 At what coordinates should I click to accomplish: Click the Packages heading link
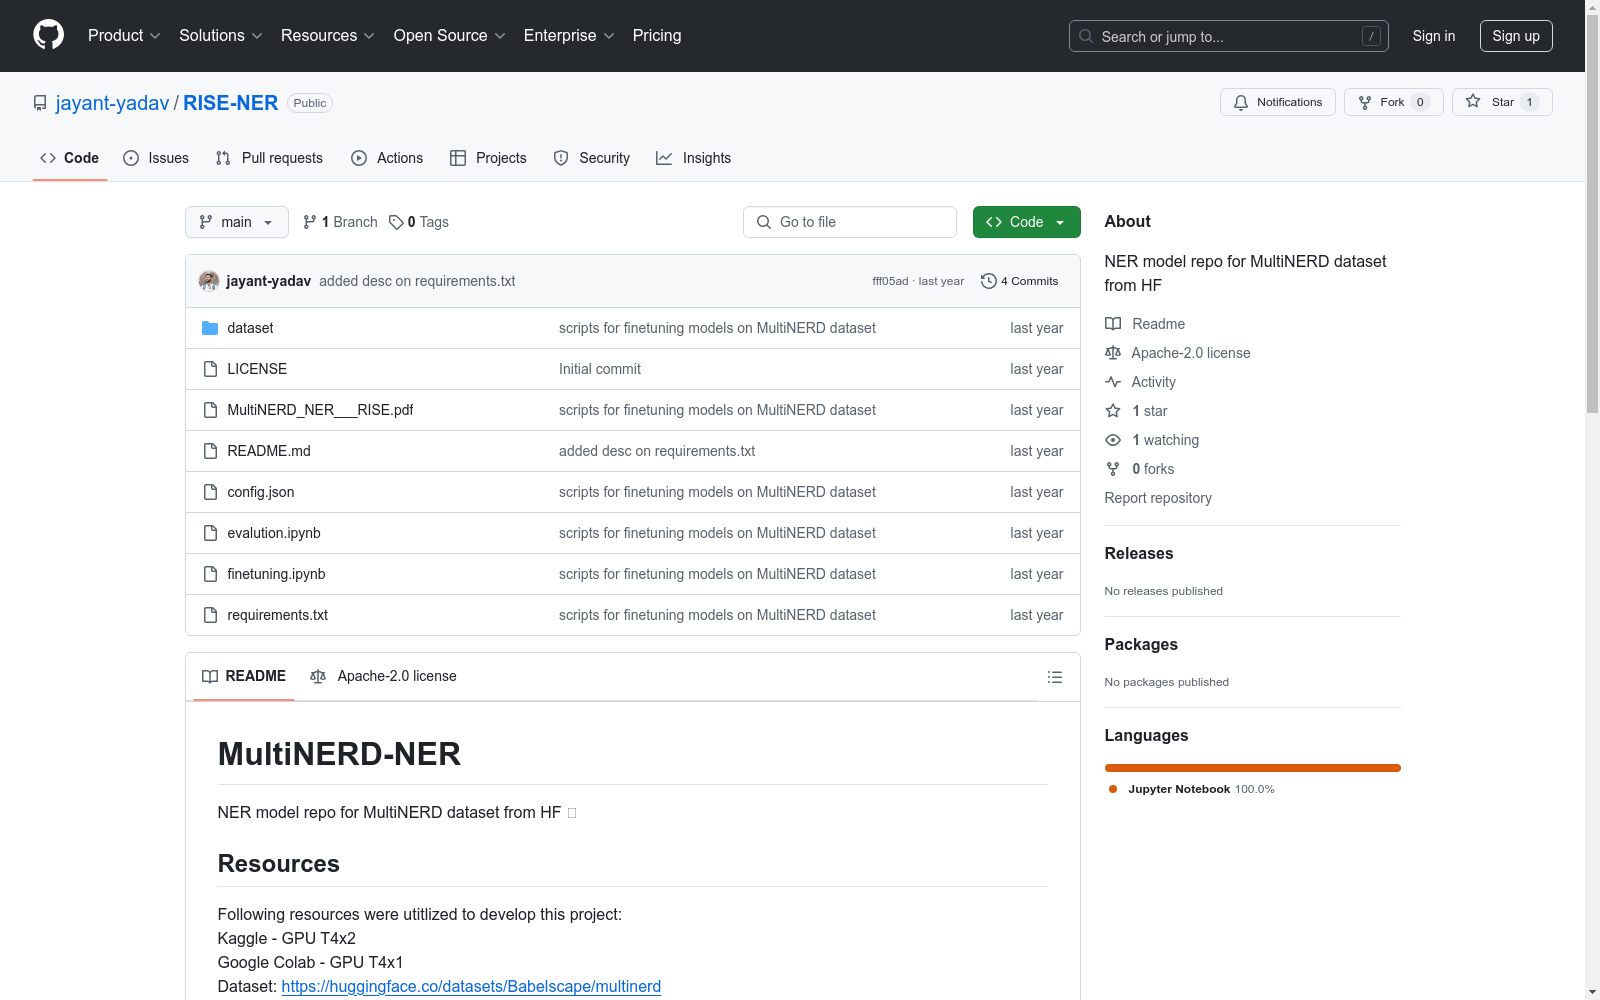(x=1141, y=644)
